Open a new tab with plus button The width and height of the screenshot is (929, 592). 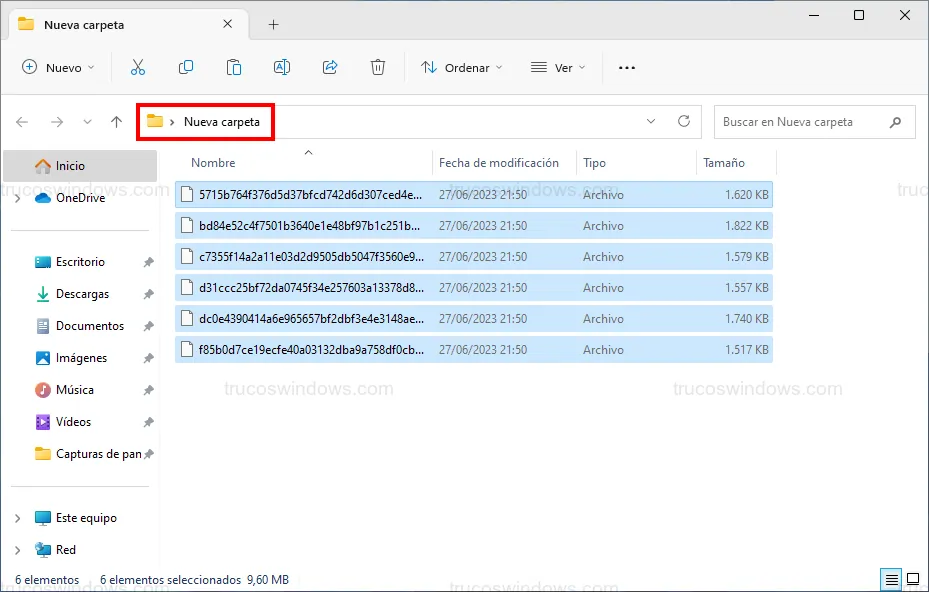(273, 25)
